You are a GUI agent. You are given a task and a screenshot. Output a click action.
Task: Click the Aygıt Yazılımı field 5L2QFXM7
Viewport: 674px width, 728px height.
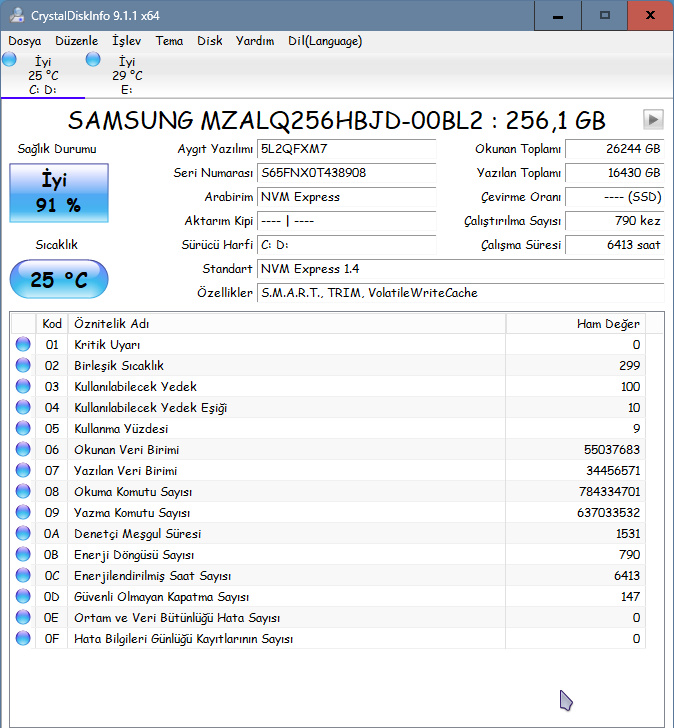point(346,149)
